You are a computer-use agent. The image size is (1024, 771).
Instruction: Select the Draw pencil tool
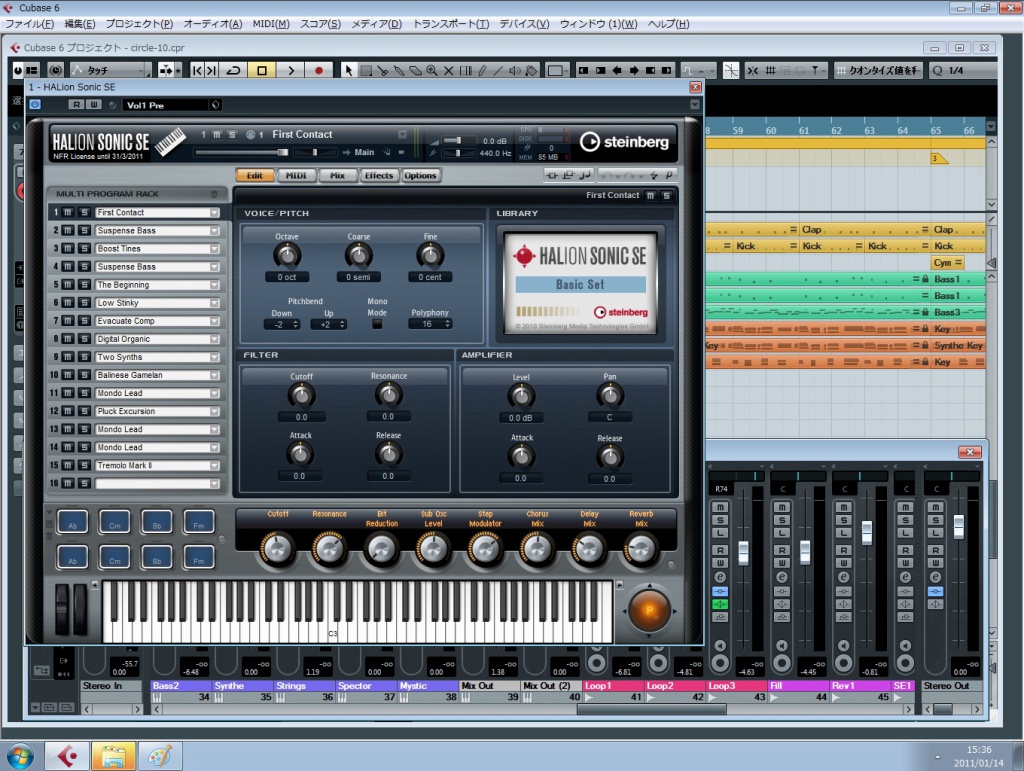pos(482,71)
